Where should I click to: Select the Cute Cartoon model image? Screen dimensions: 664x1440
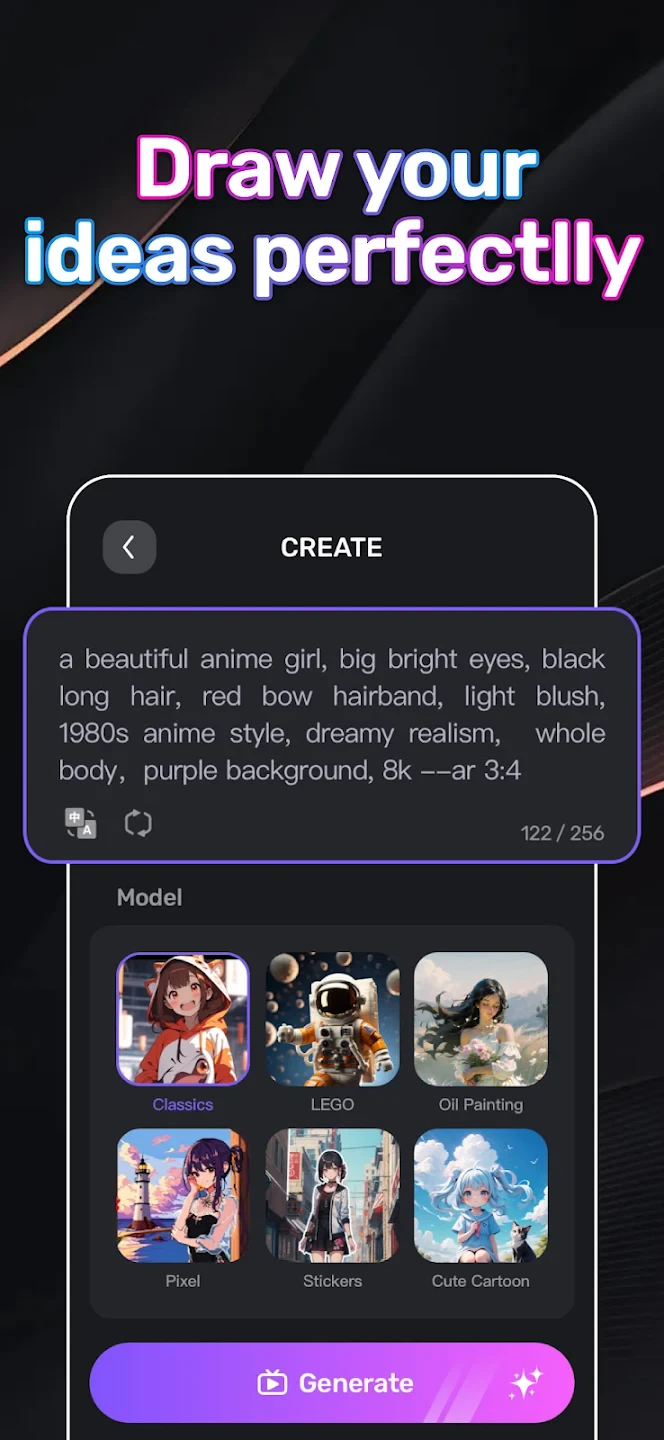coord(481,1195)
